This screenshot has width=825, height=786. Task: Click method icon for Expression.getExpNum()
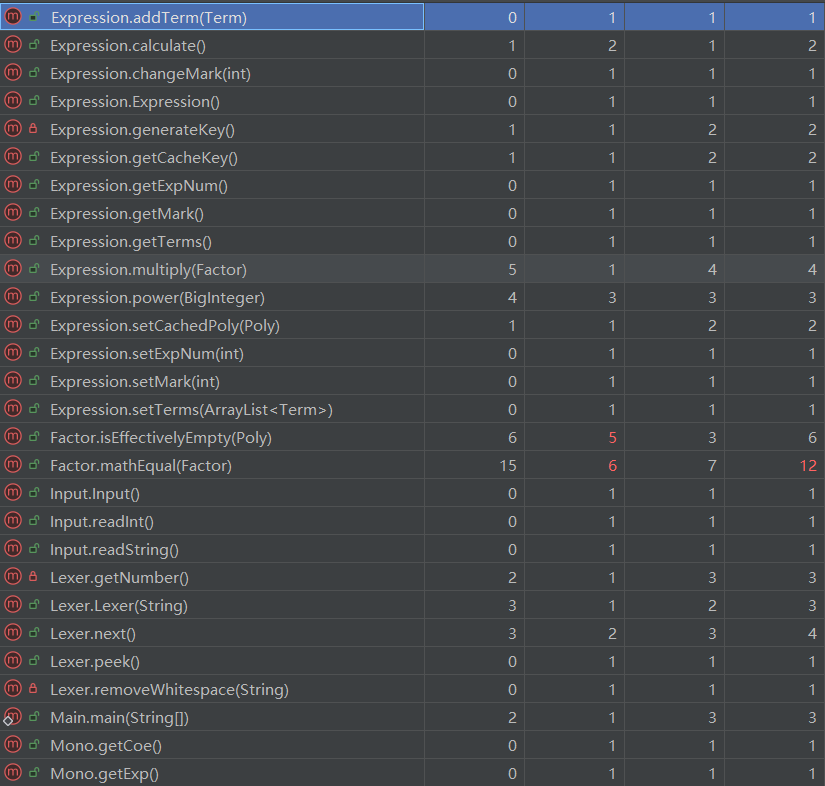coord(13,185)
